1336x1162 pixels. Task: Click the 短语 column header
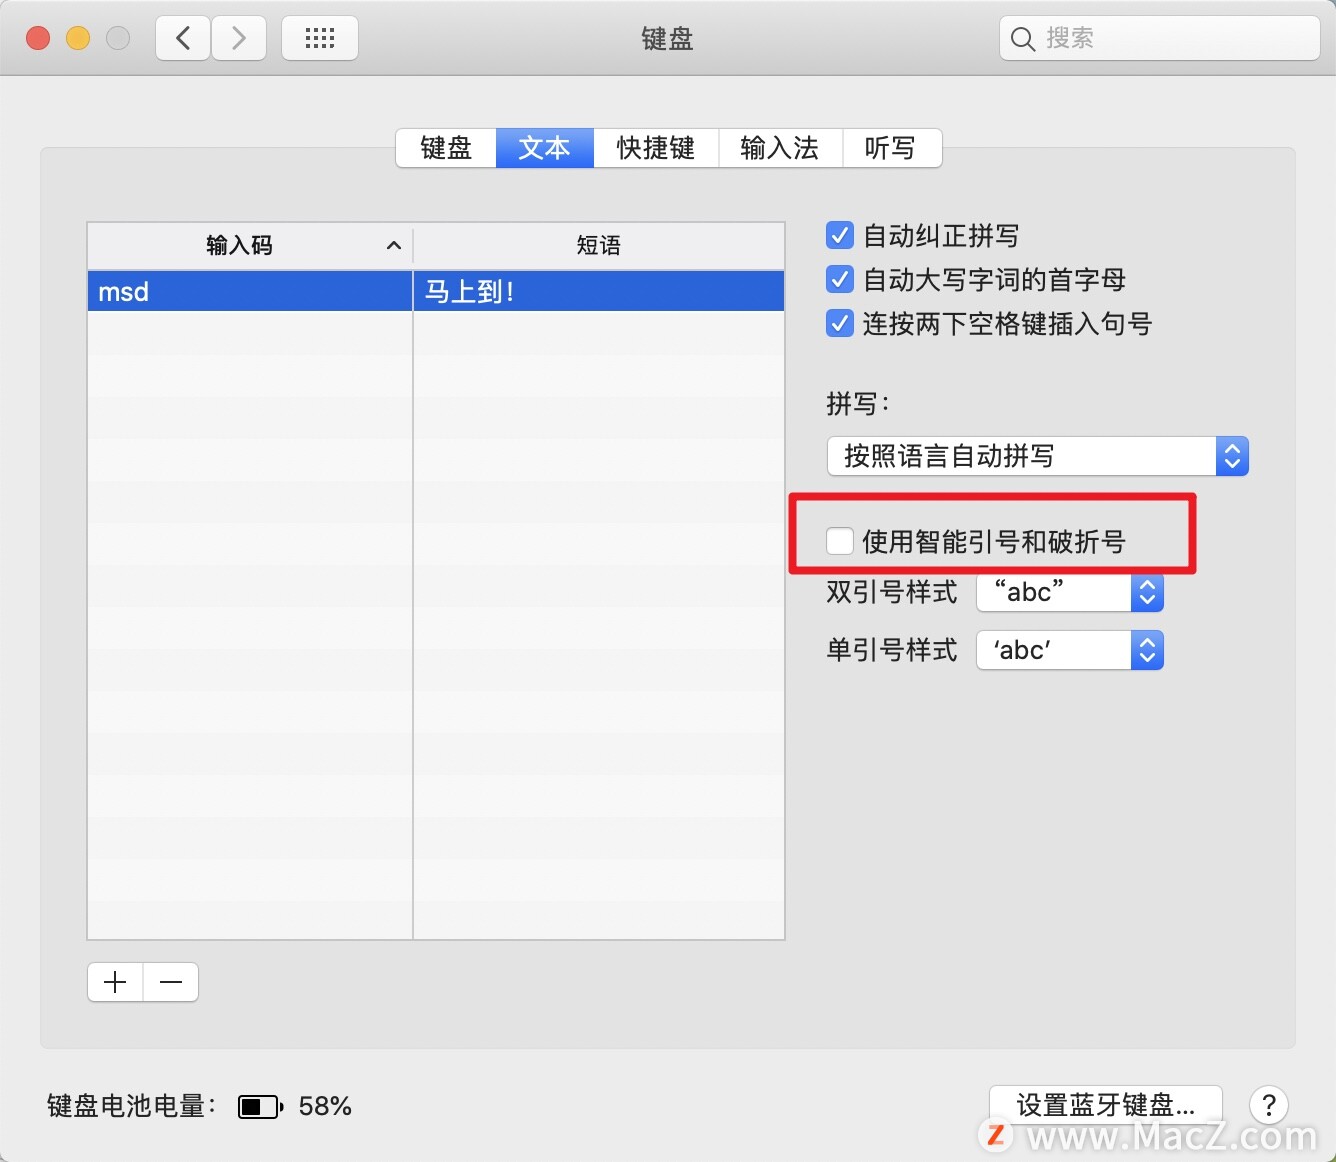[x=599, y=245]
